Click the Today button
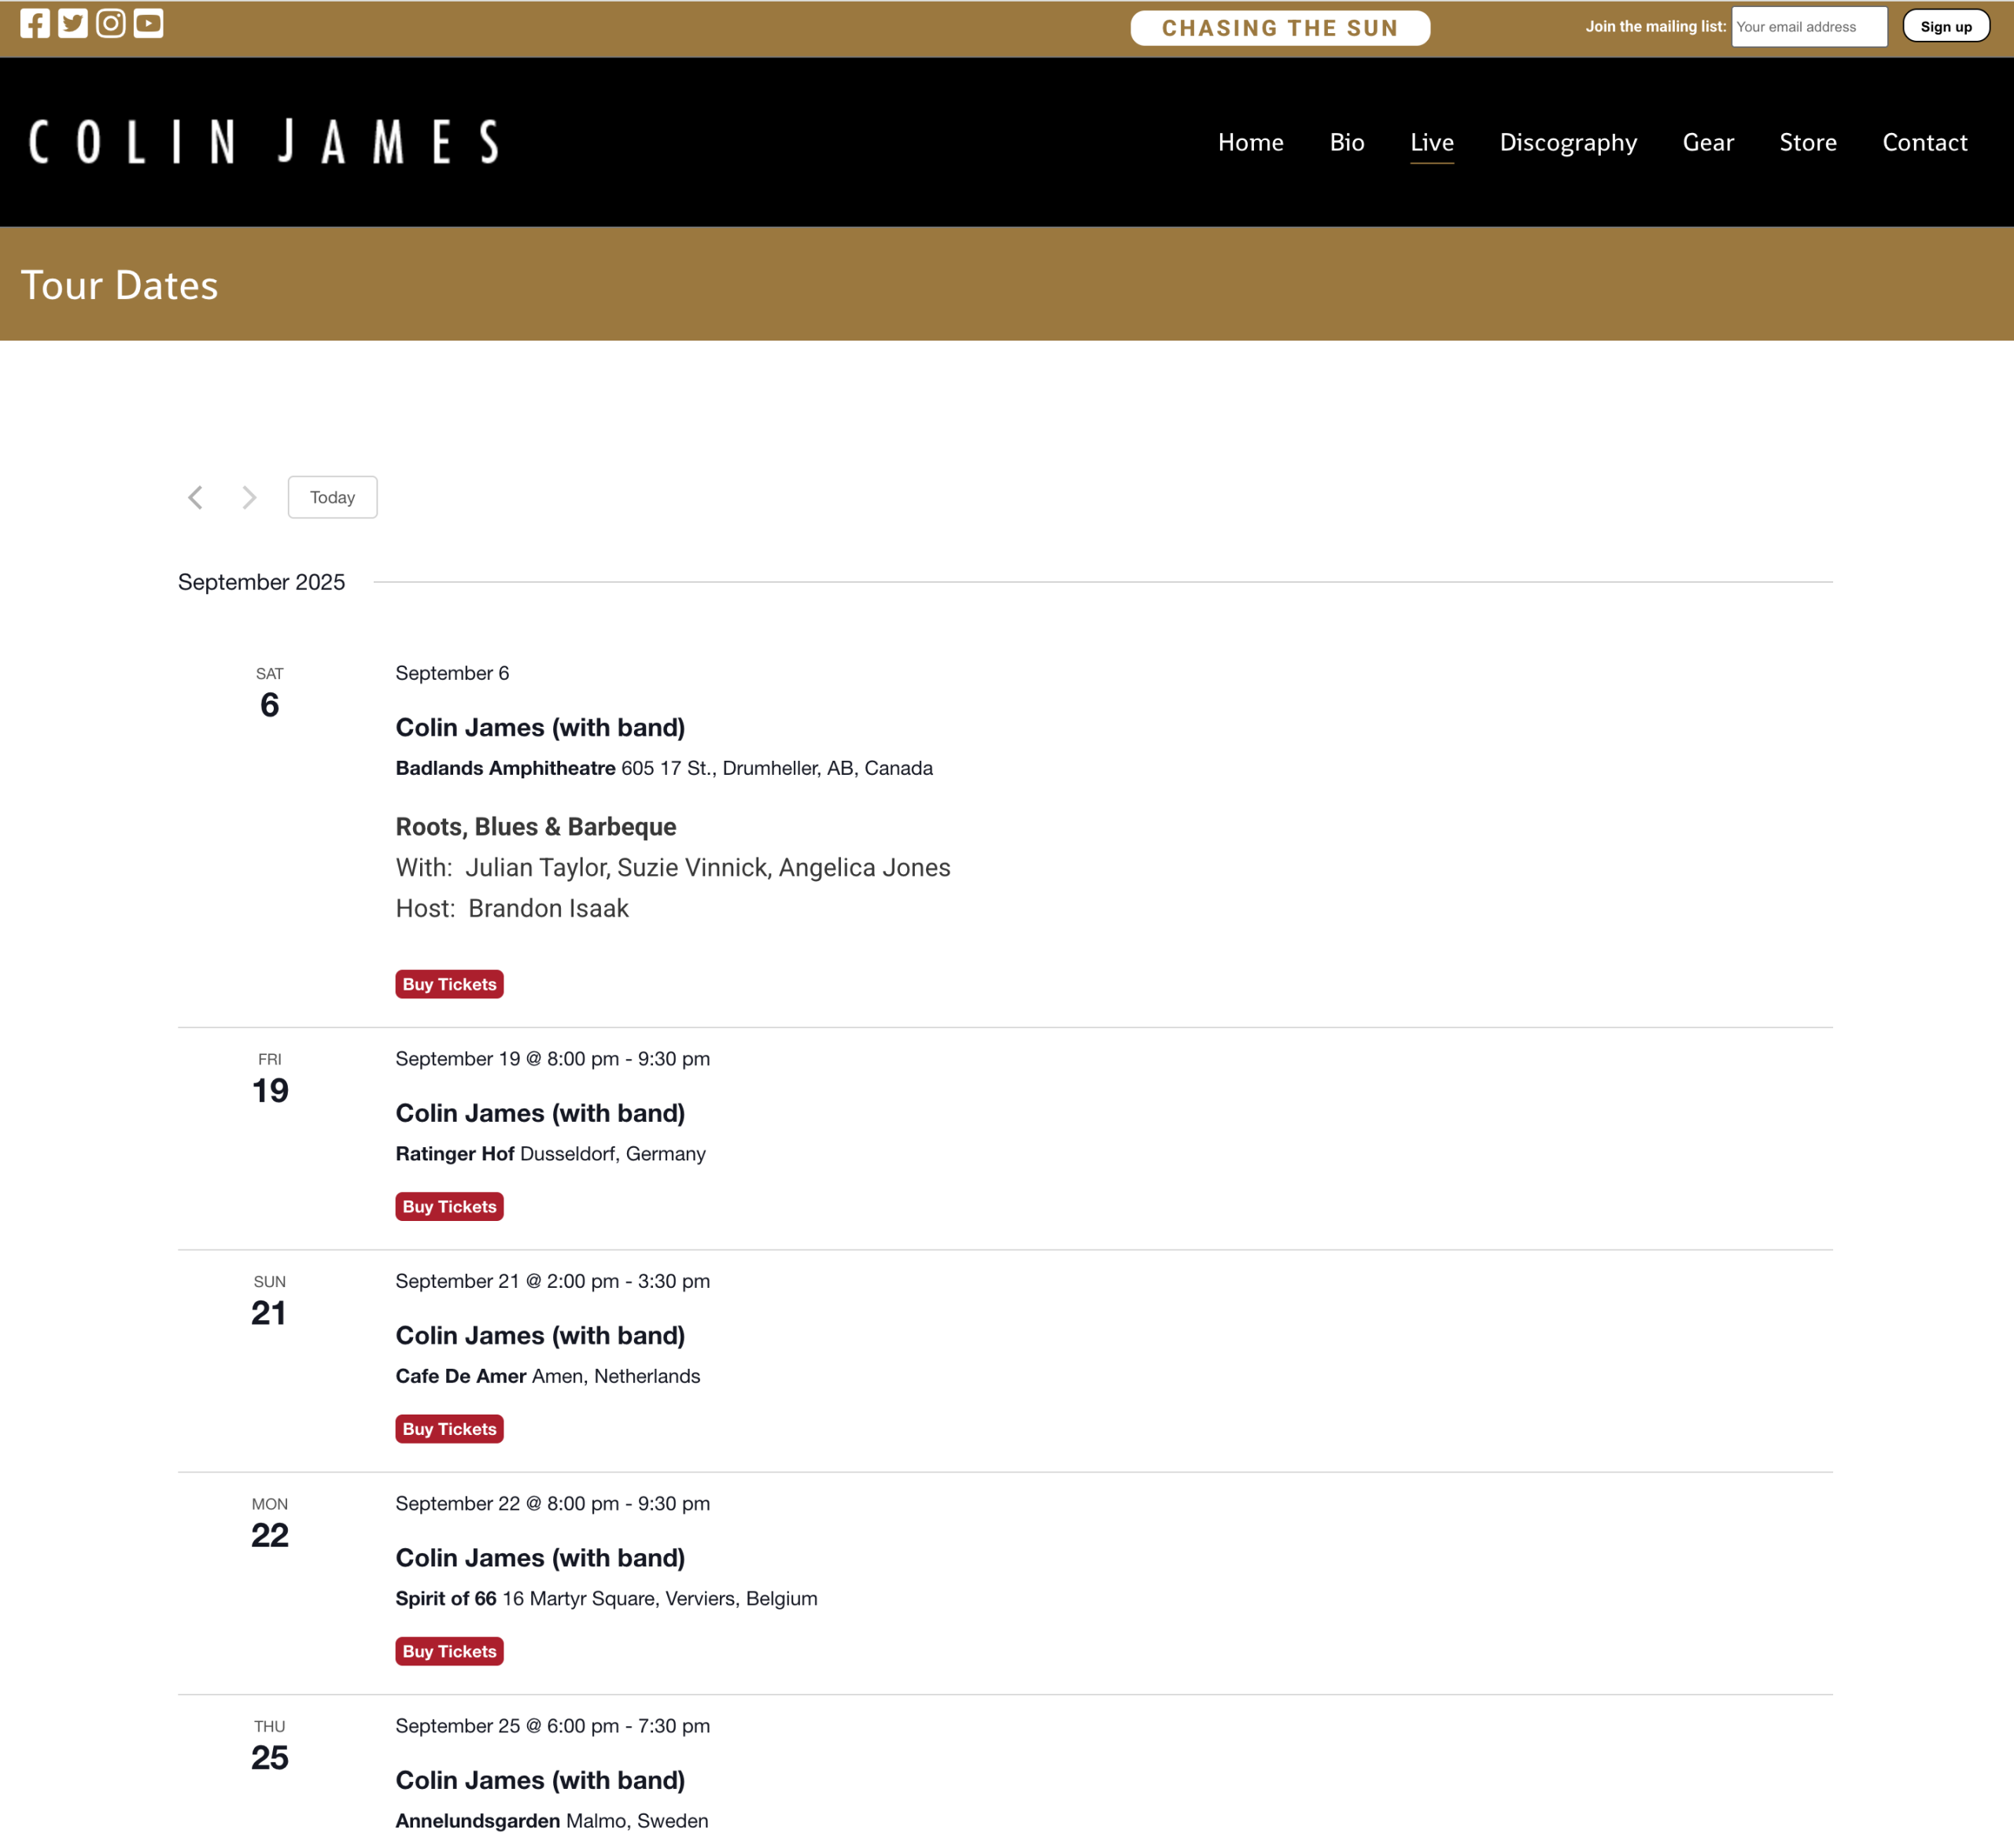The width and height of the screenshot is (2014, 1848). pyautogui.click(x=332, y=497)
